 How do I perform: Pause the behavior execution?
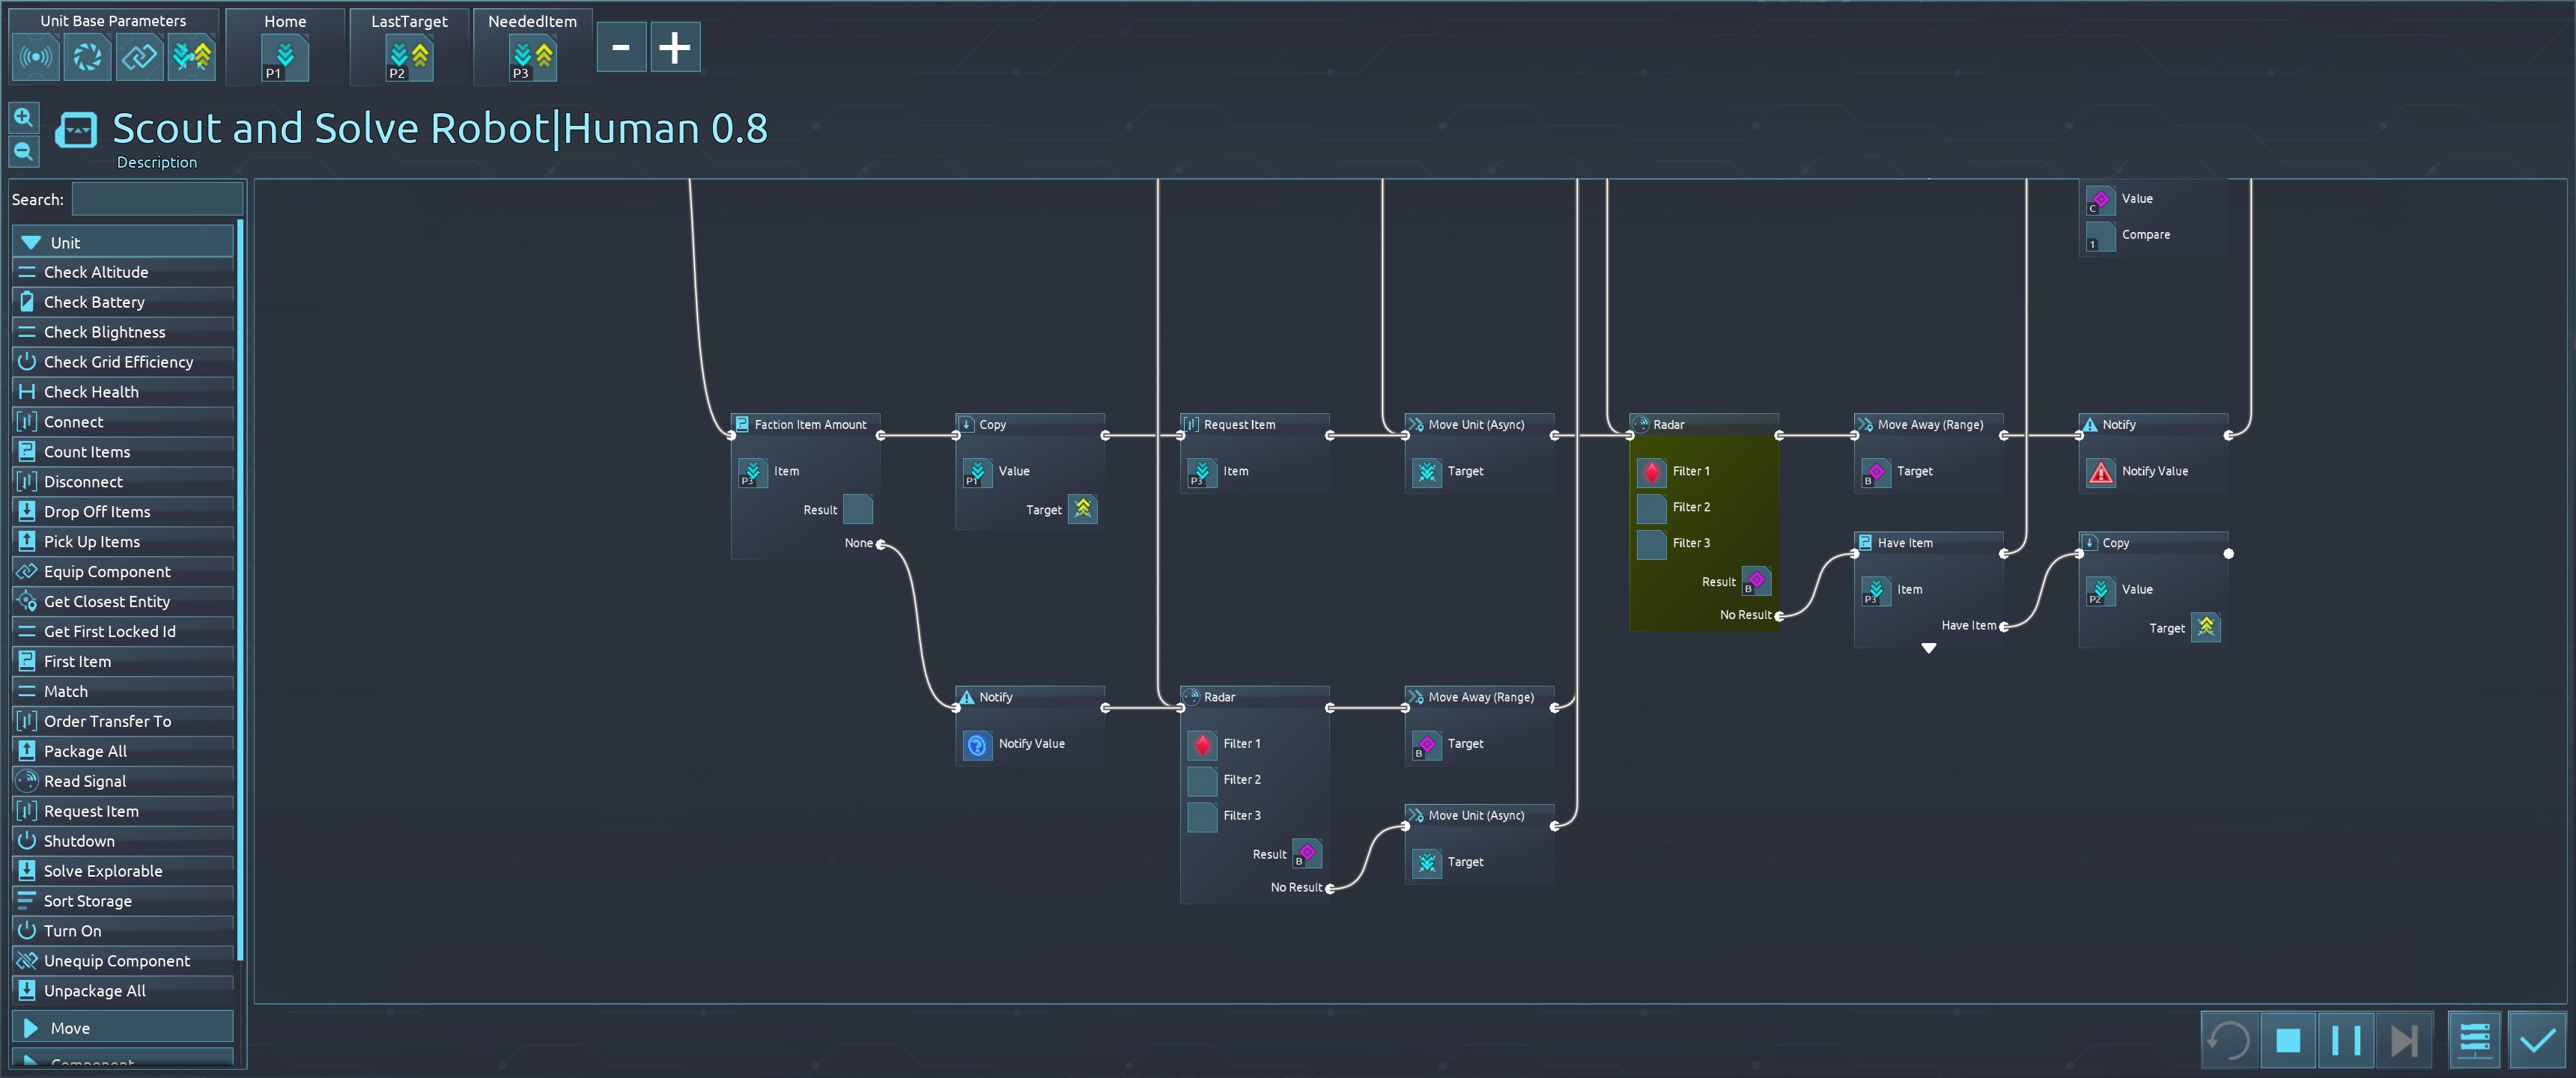coord(2345,1040)
